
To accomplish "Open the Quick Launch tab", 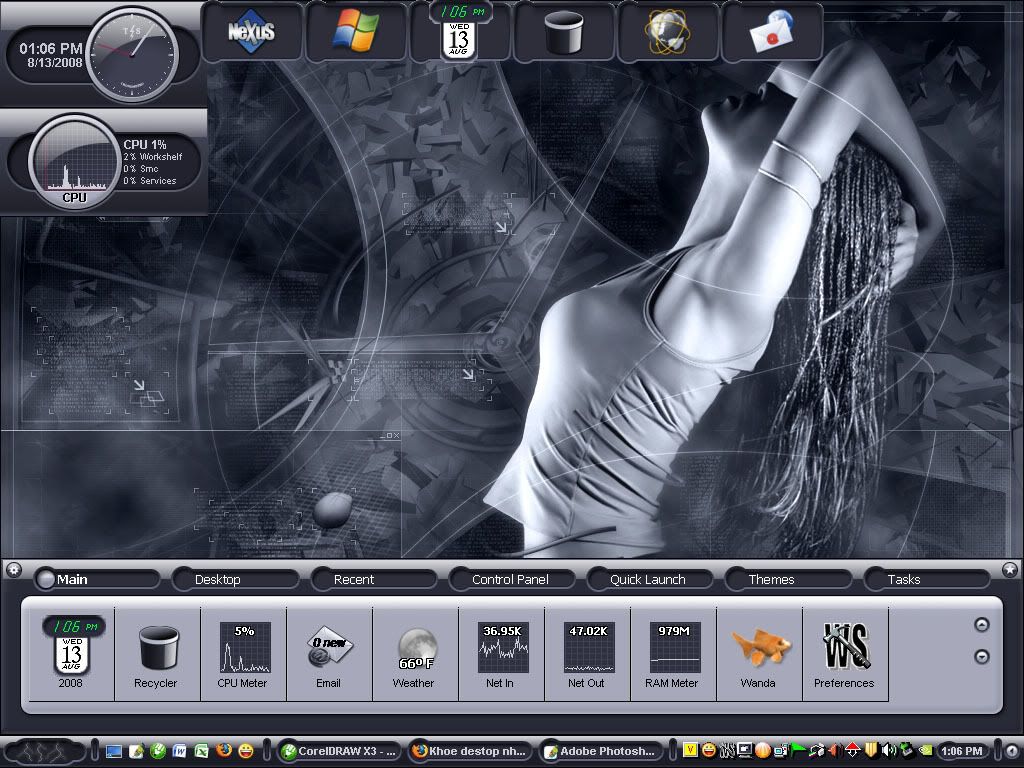I will click(648, 579).
